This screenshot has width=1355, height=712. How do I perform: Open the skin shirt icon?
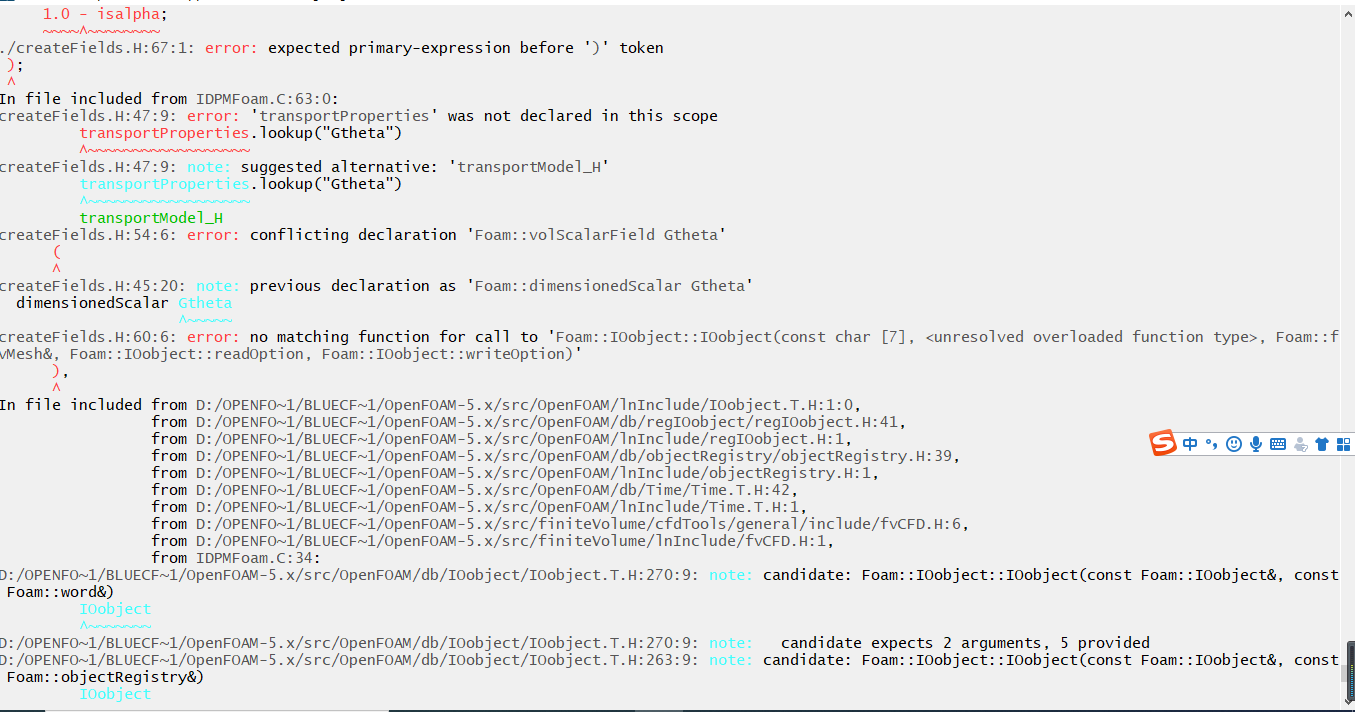coord(1321,445)
